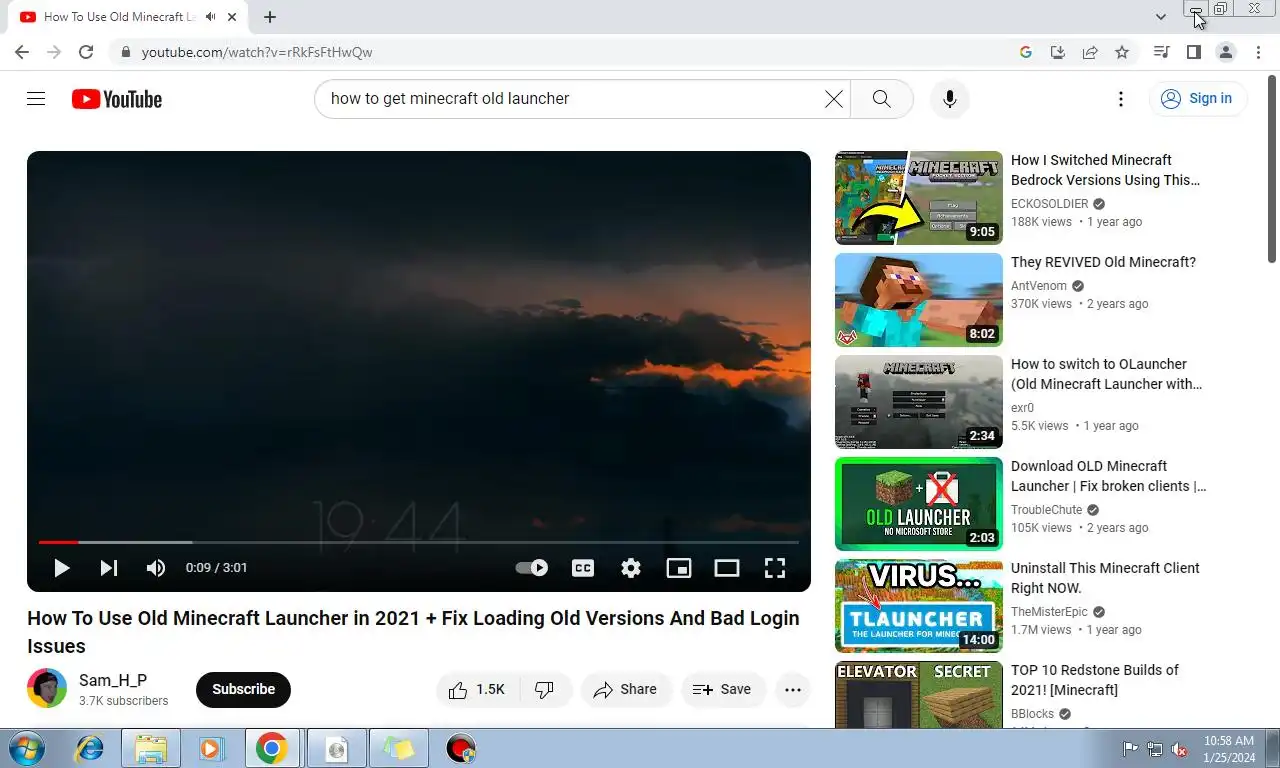Mute the tab via the speaker icon
The height and width of the screenshot is (768, 1280).
coord(210,17)
